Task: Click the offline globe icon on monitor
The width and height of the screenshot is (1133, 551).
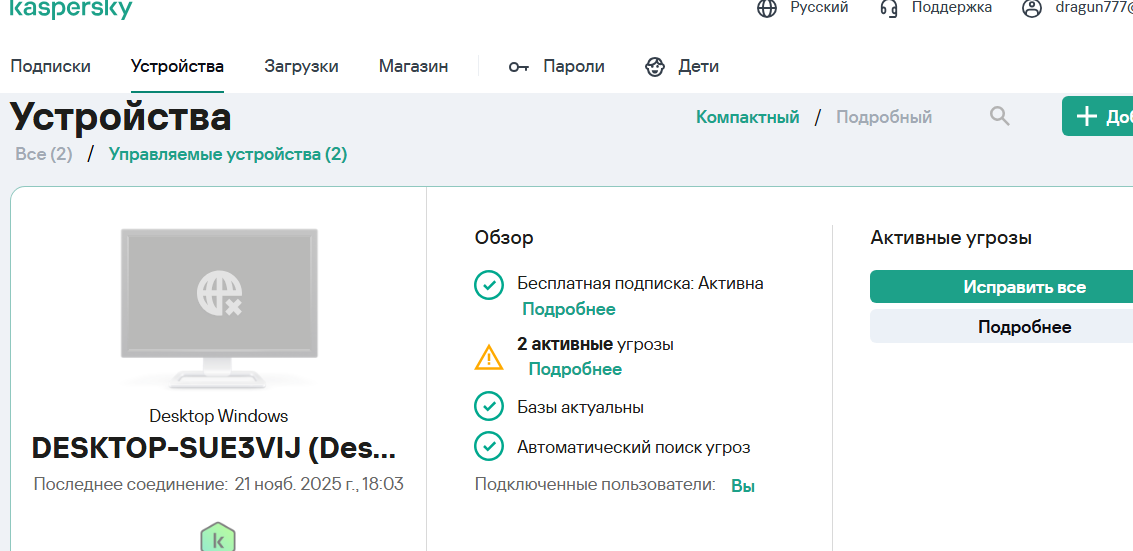Action: pos(219,292)
